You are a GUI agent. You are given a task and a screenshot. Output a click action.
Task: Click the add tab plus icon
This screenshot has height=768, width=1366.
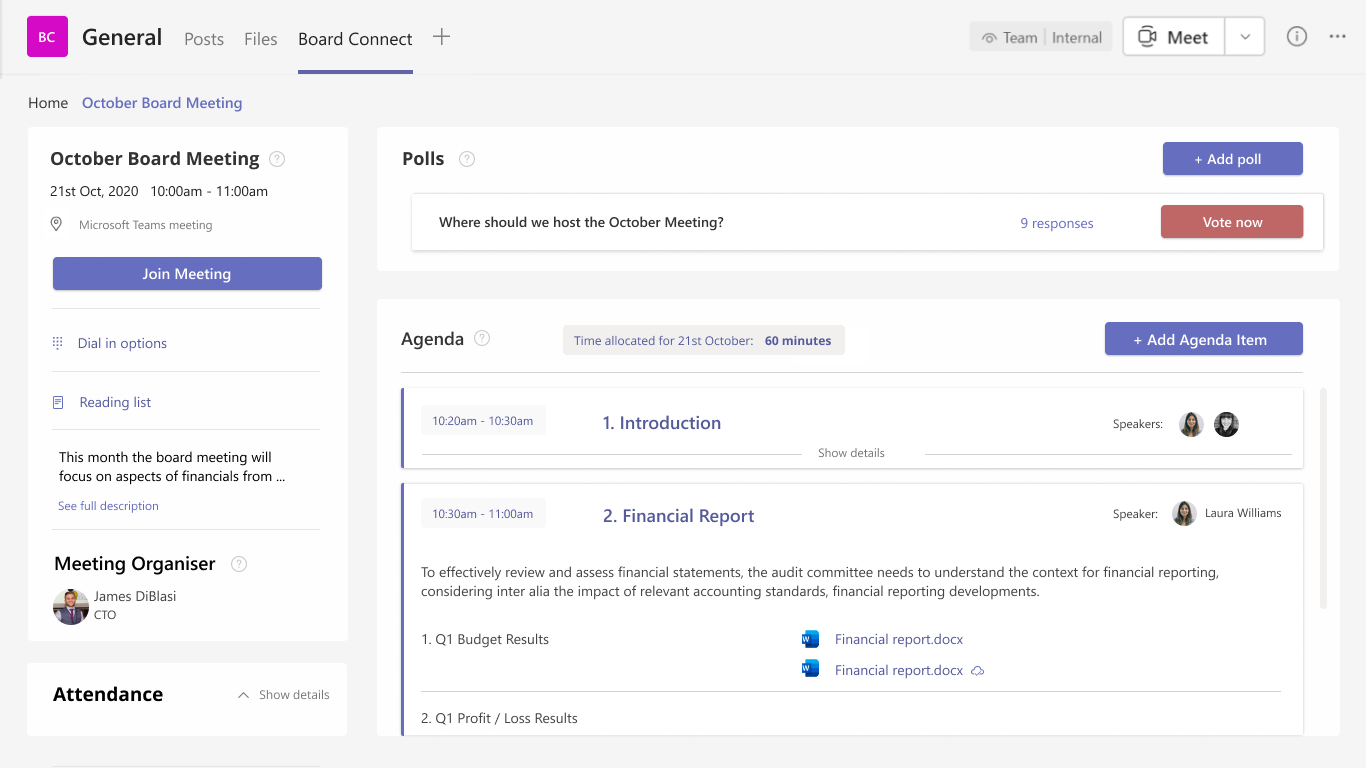(x=441, y=37)
